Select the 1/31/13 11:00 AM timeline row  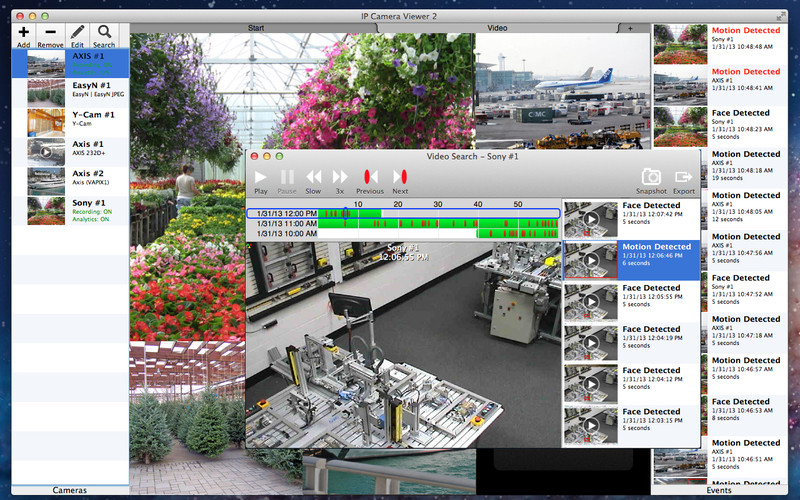(x=403, y=223)
